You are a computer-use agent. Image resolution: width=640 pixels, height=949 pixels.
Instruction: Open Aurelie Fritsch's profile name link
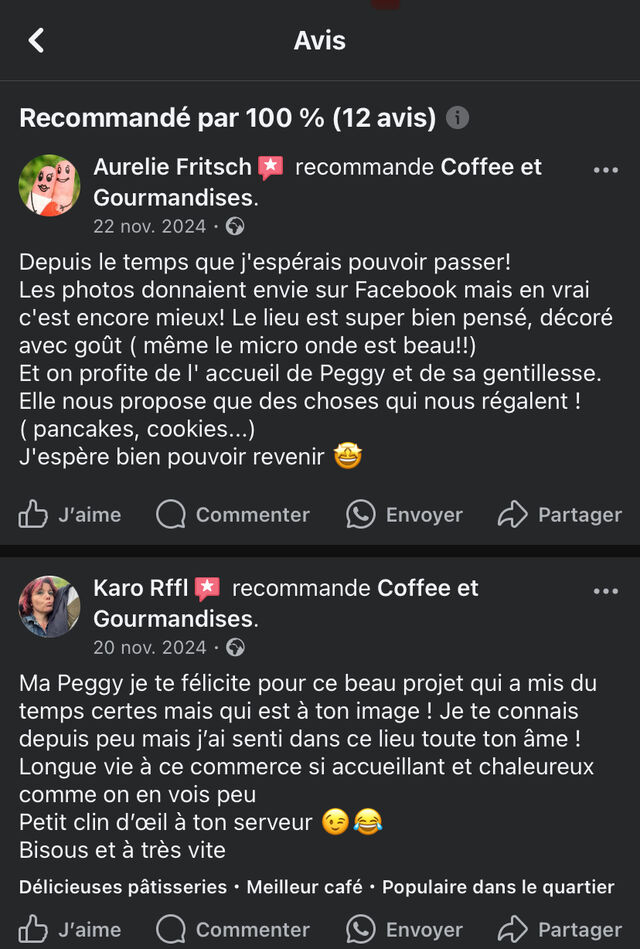point(174,167)
